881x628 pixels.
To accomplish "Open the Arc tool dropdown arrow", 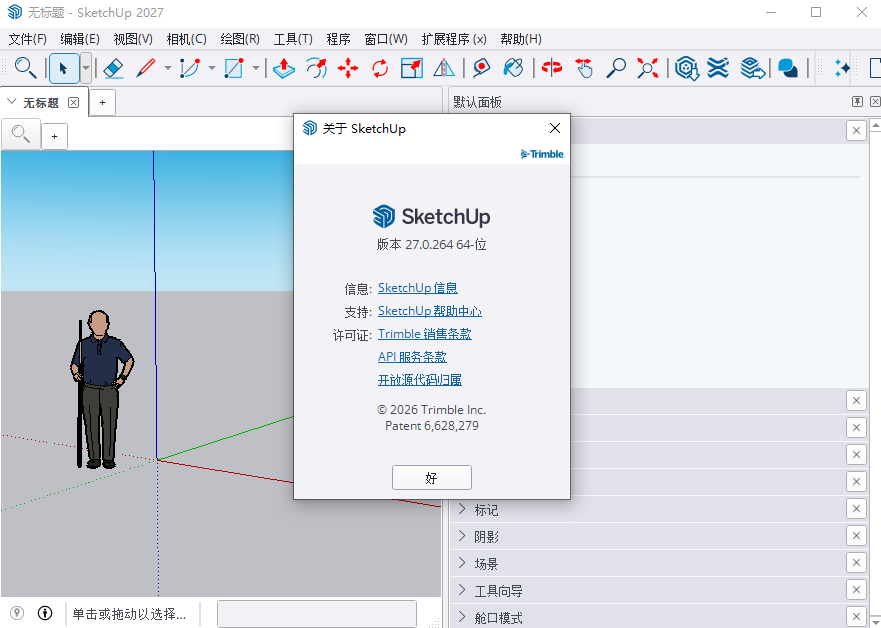I will click(x=212, y=69).
